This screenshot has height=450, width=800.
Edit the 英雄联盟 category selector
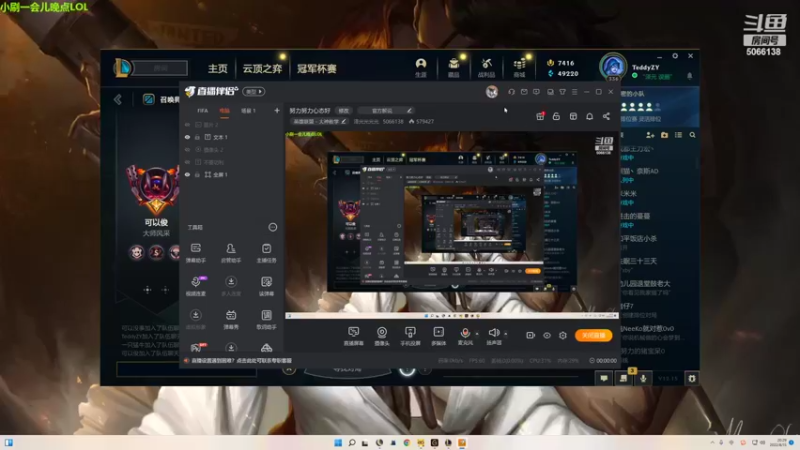pyautogui.click(x=319, y=121)
